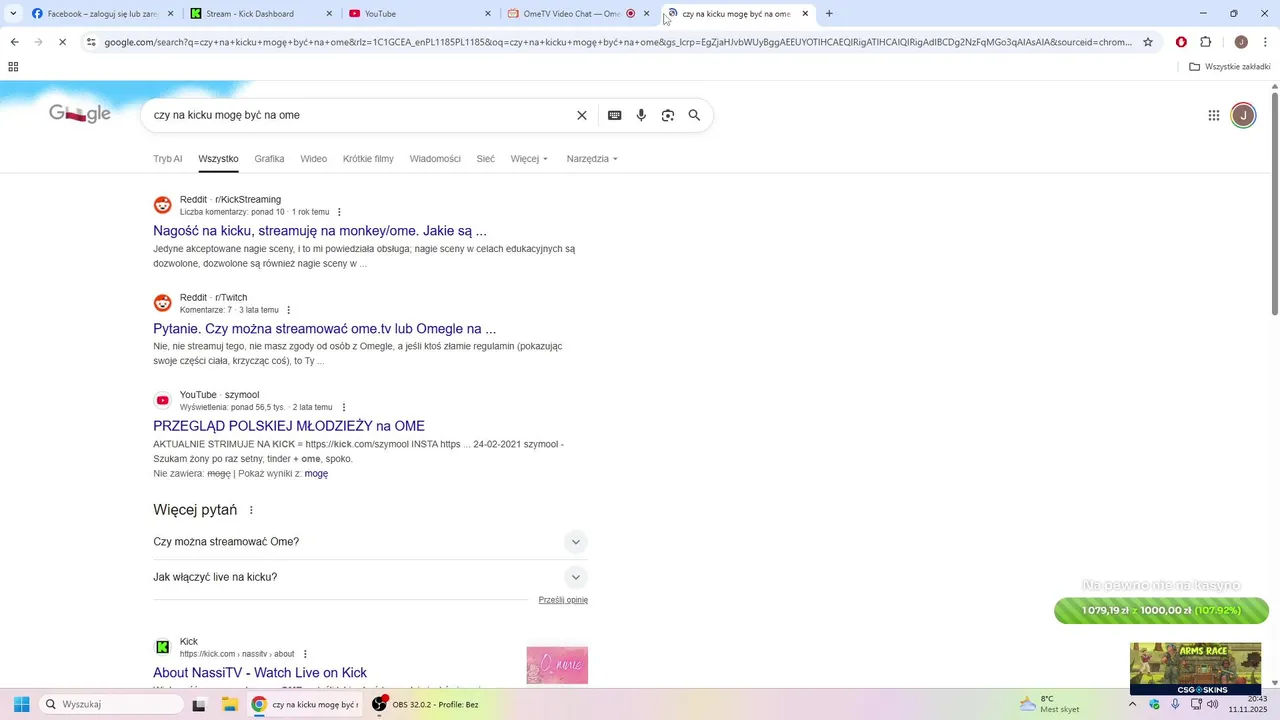Open Chrome window from the taskbar
This screenshot has height=720, width=1280.
pyautogui.click(x=303, y=704)
